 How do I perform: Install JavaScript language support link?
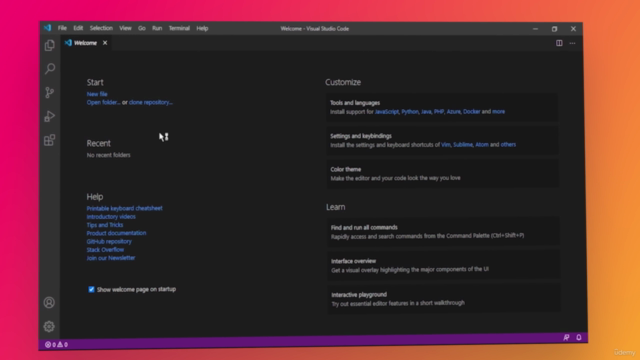[x=387, y=111]
